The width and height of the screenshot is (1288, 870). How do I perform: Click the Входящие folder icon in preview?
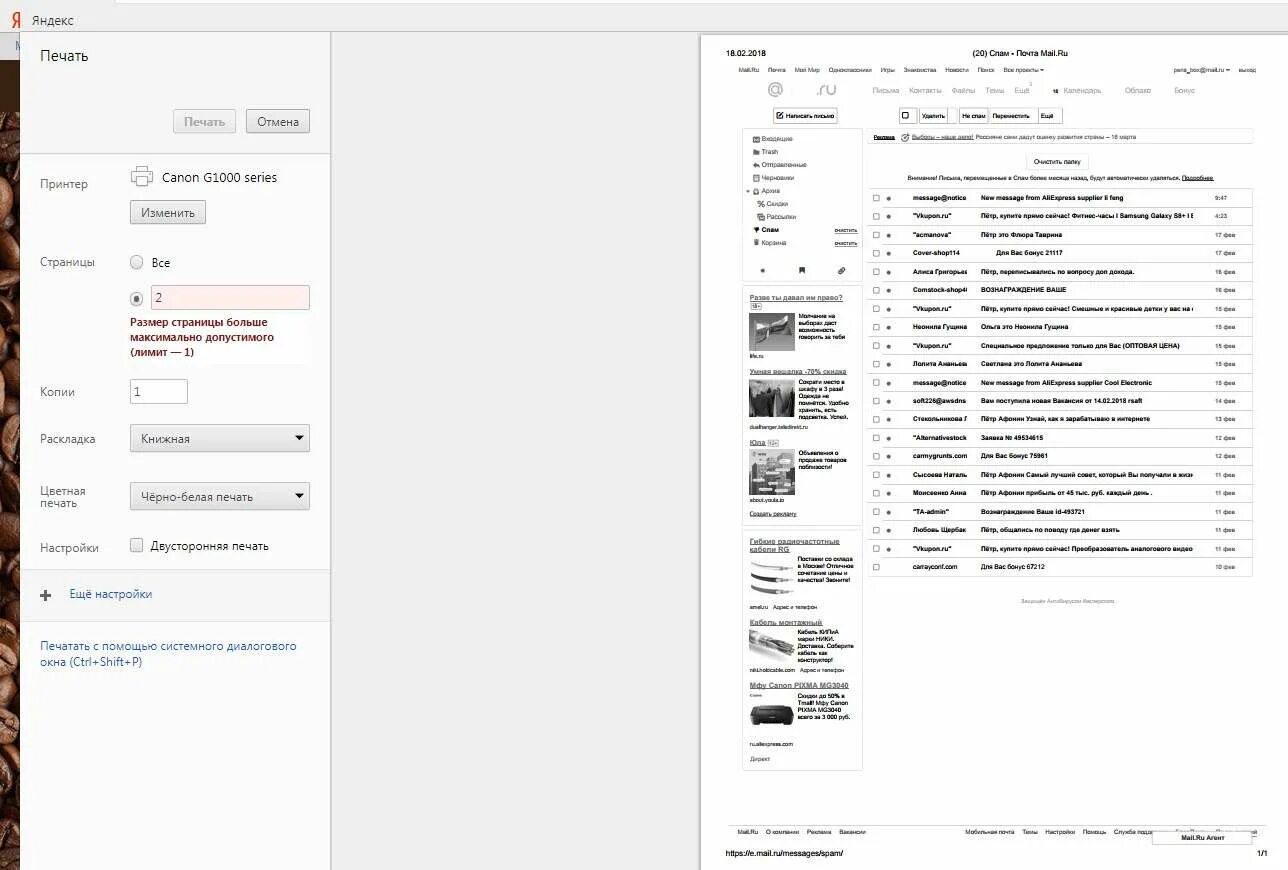tap(756, 139)
